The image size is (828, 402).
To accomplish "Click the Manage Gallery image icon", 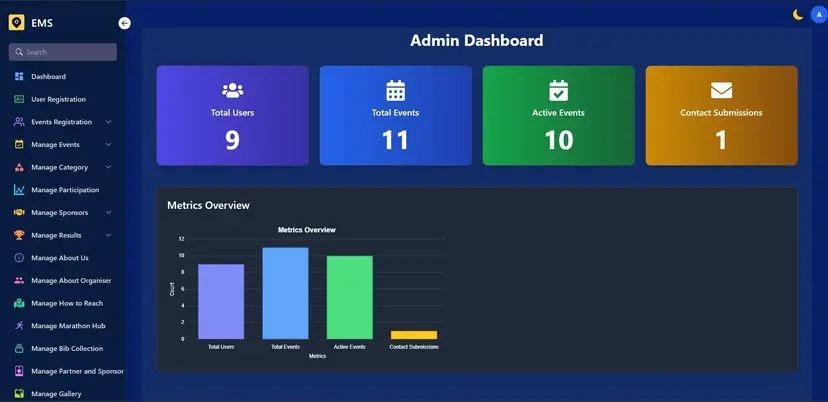I will [19, 394].
